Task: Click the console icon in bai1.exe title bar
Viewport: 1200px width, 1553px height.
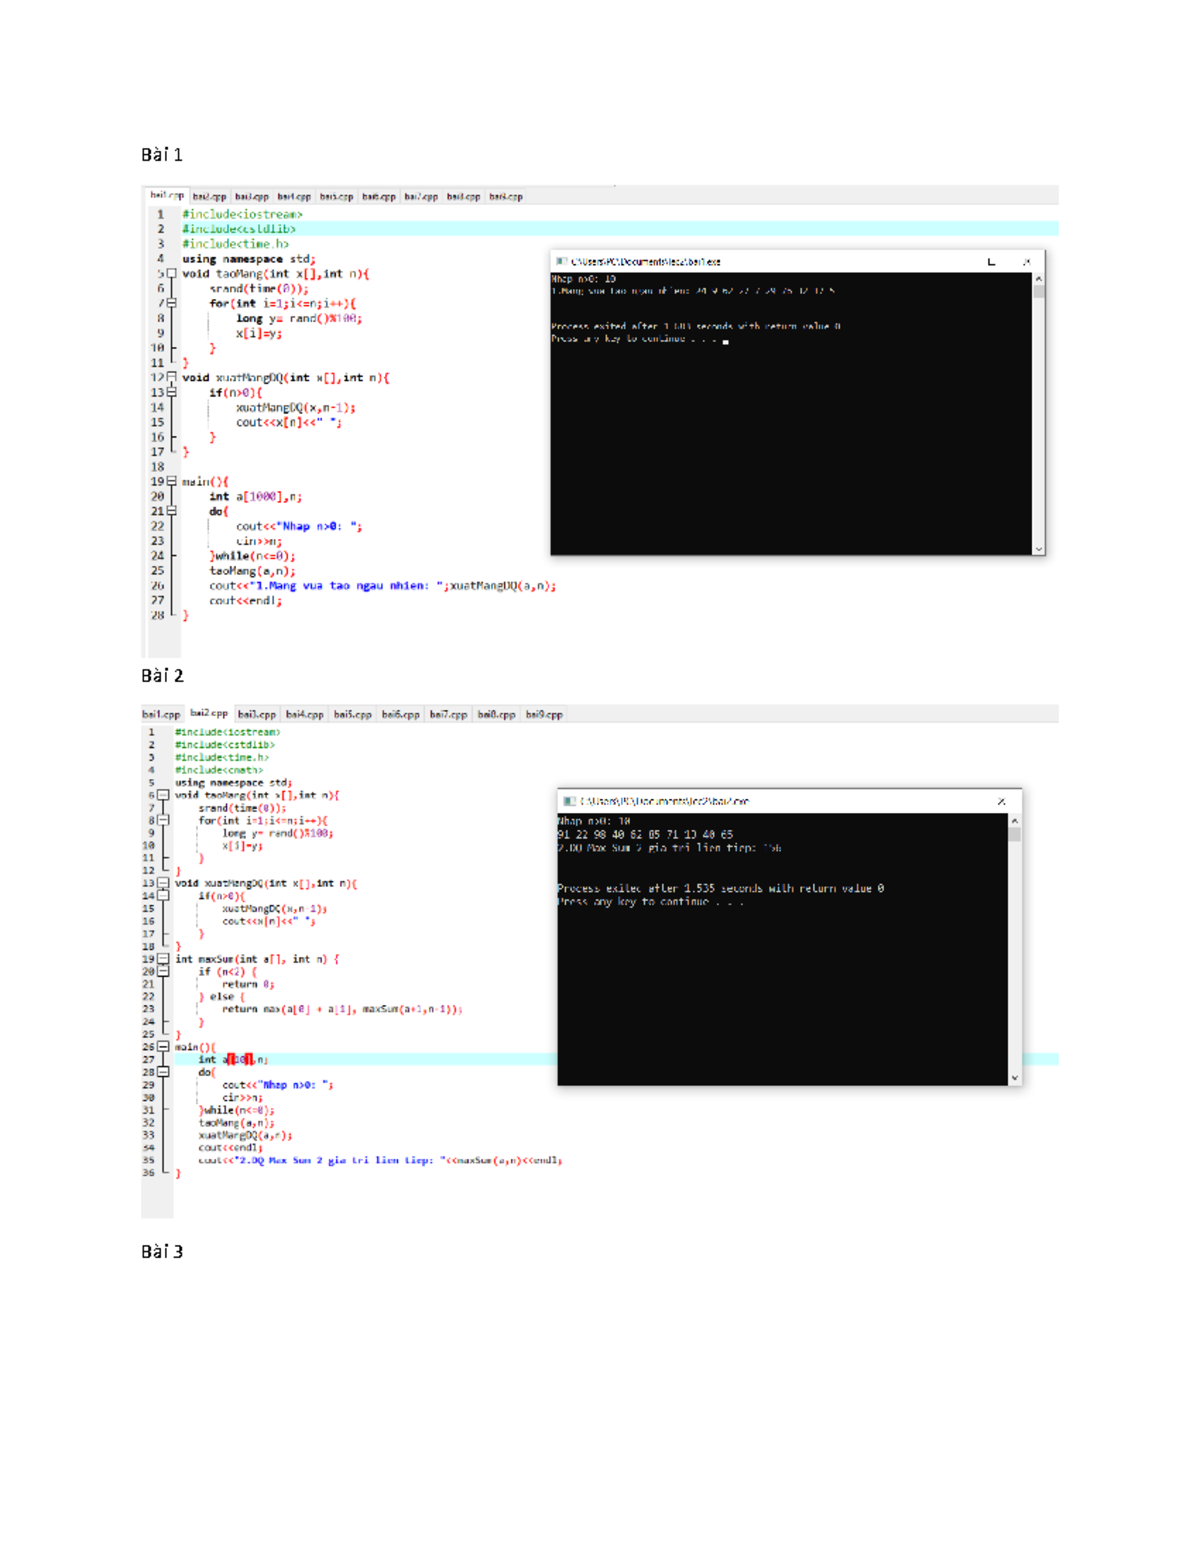Action: tap(561, 262)
